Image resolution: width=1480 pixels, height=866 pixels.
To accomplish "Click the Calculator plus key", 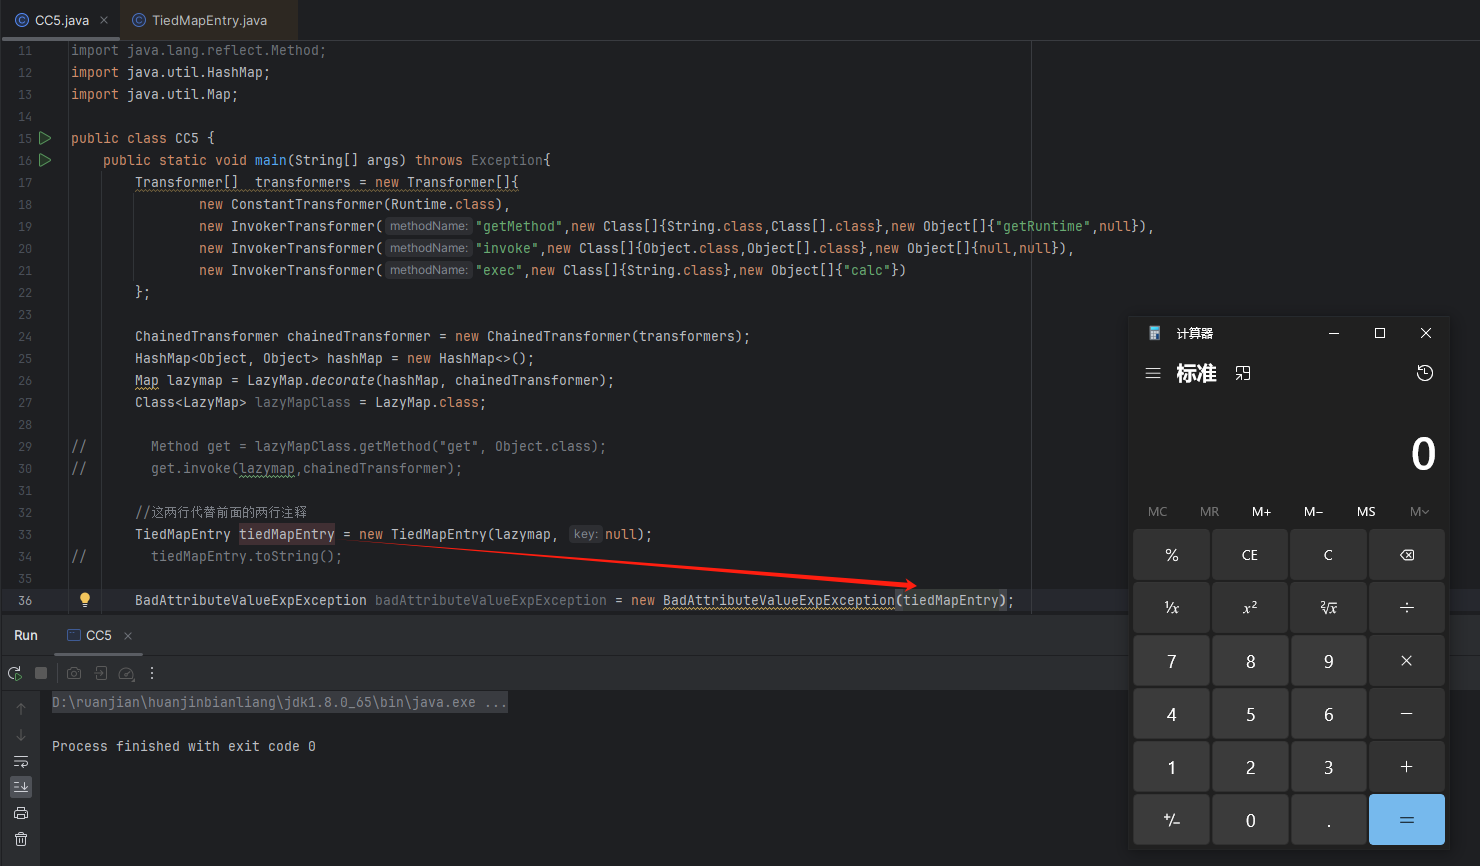I will 1407,767.
